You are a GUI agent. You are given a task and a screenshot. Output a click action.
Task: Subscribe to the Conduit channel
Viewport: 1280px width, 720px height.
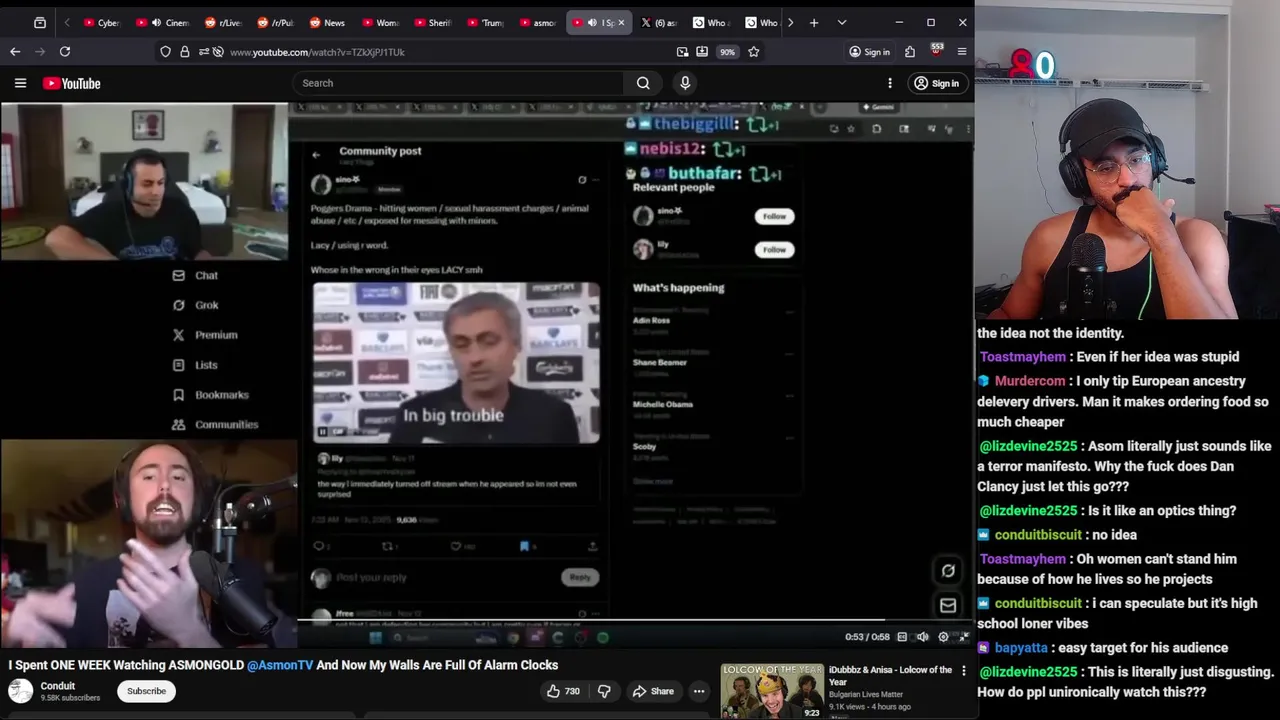click(x=146, y=691)
